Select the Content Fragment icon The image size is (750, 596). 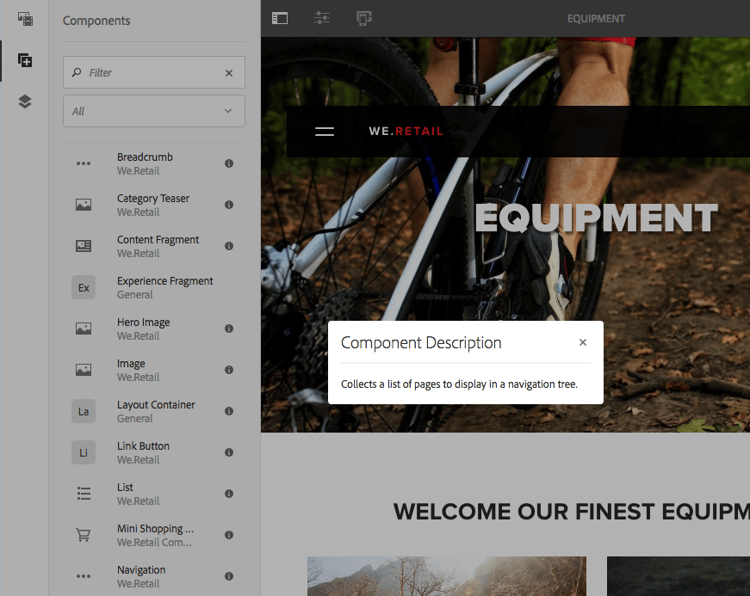click(83, 246)
